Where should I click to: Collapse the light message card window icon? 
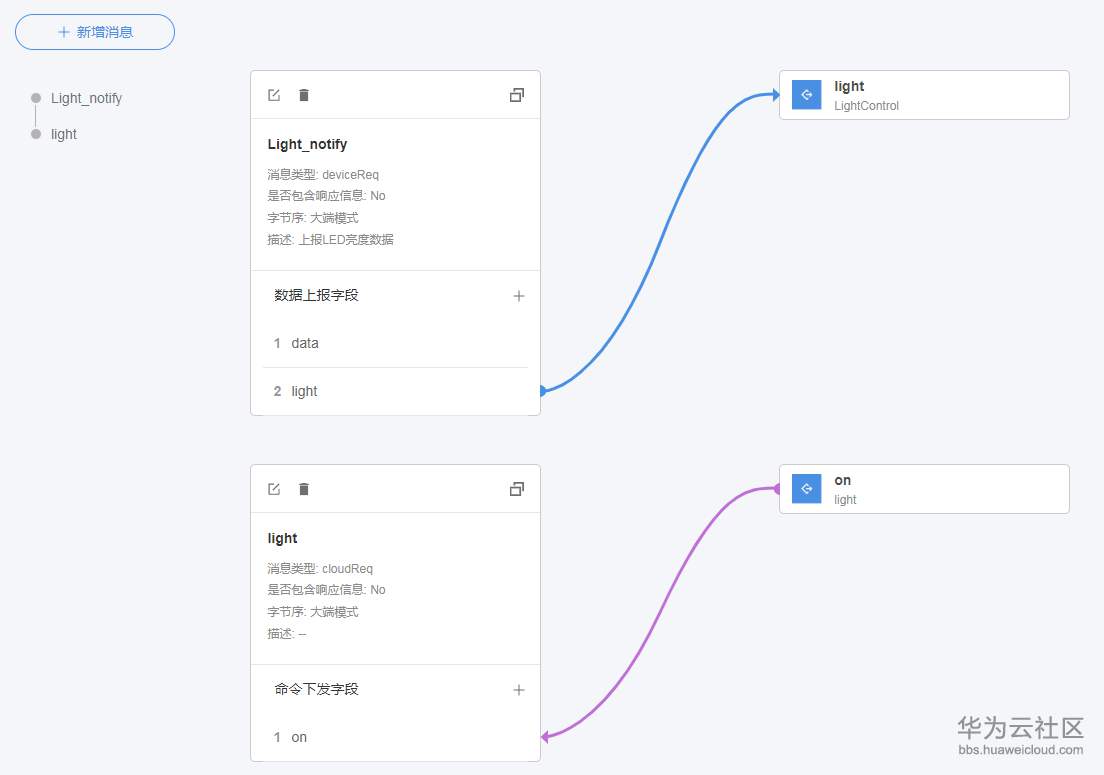point(517,489)
